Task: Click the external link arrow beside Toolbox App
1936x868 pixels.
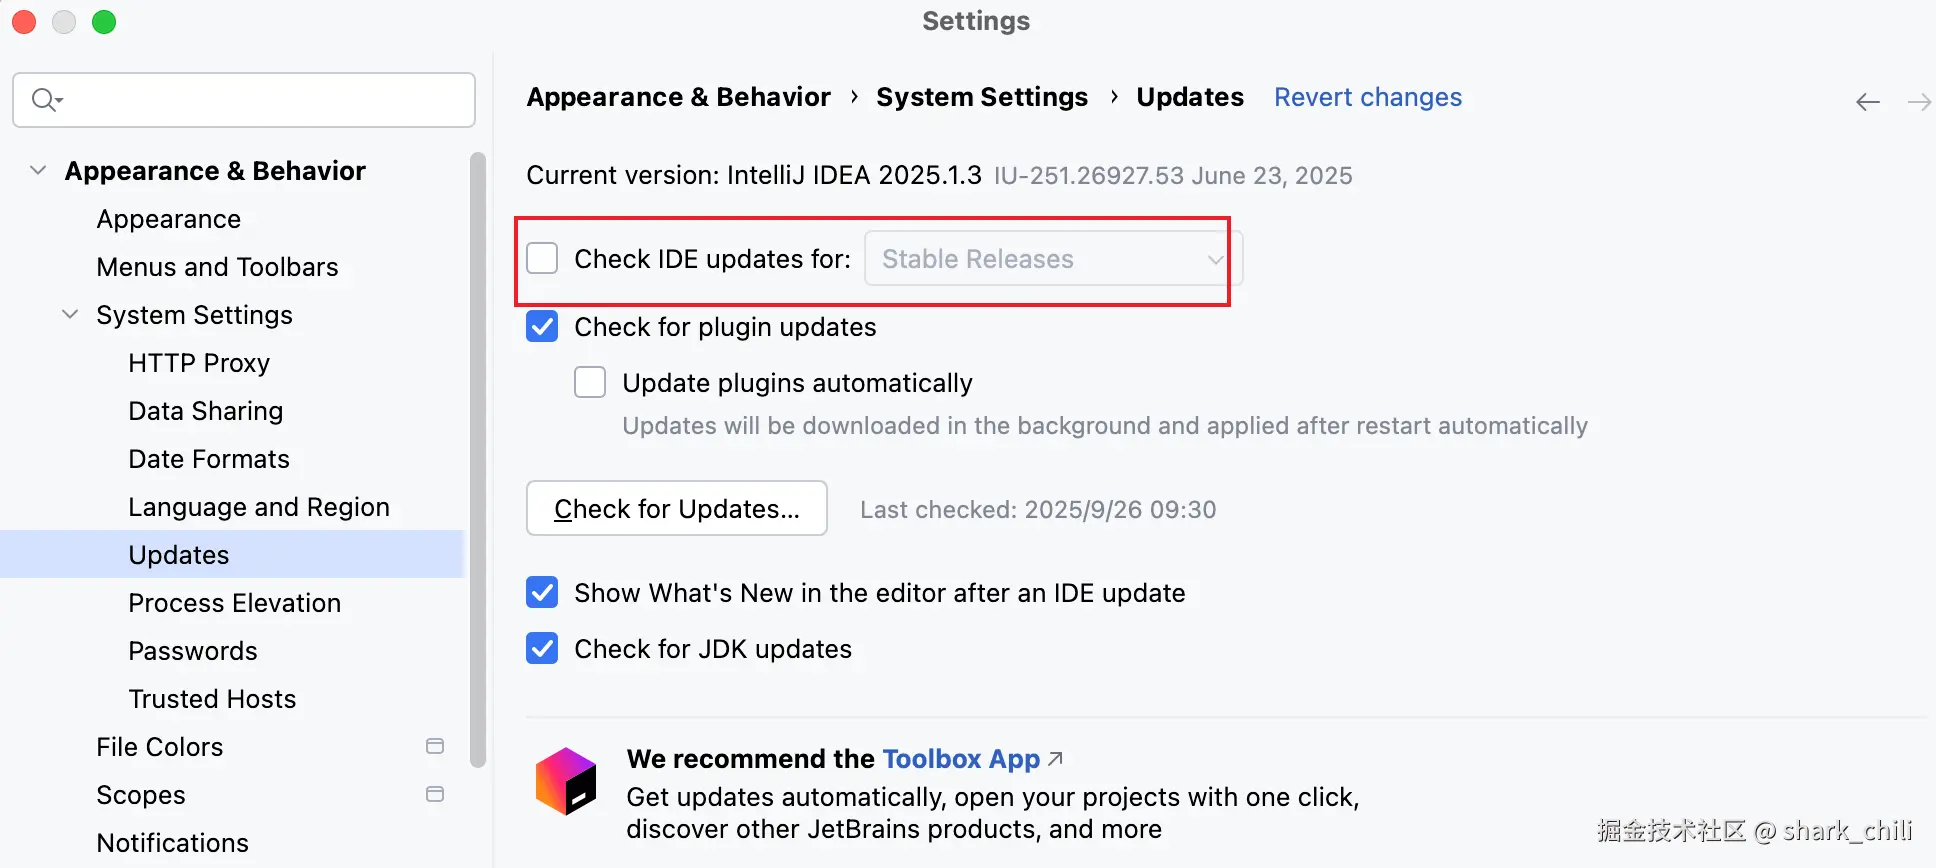Action: pos(1055,759)
